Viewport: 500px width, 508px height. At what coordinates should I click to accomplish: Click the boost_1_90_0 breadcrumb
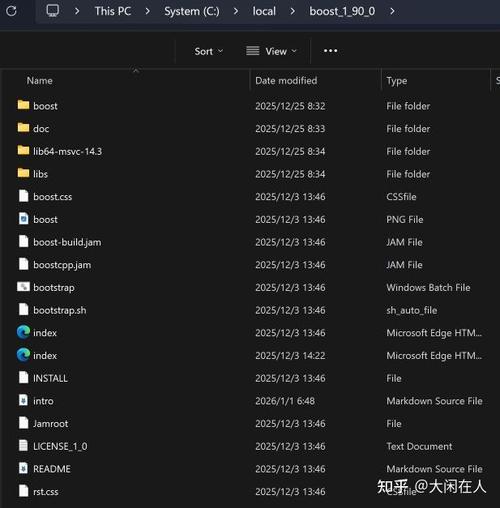click(342, 11)
